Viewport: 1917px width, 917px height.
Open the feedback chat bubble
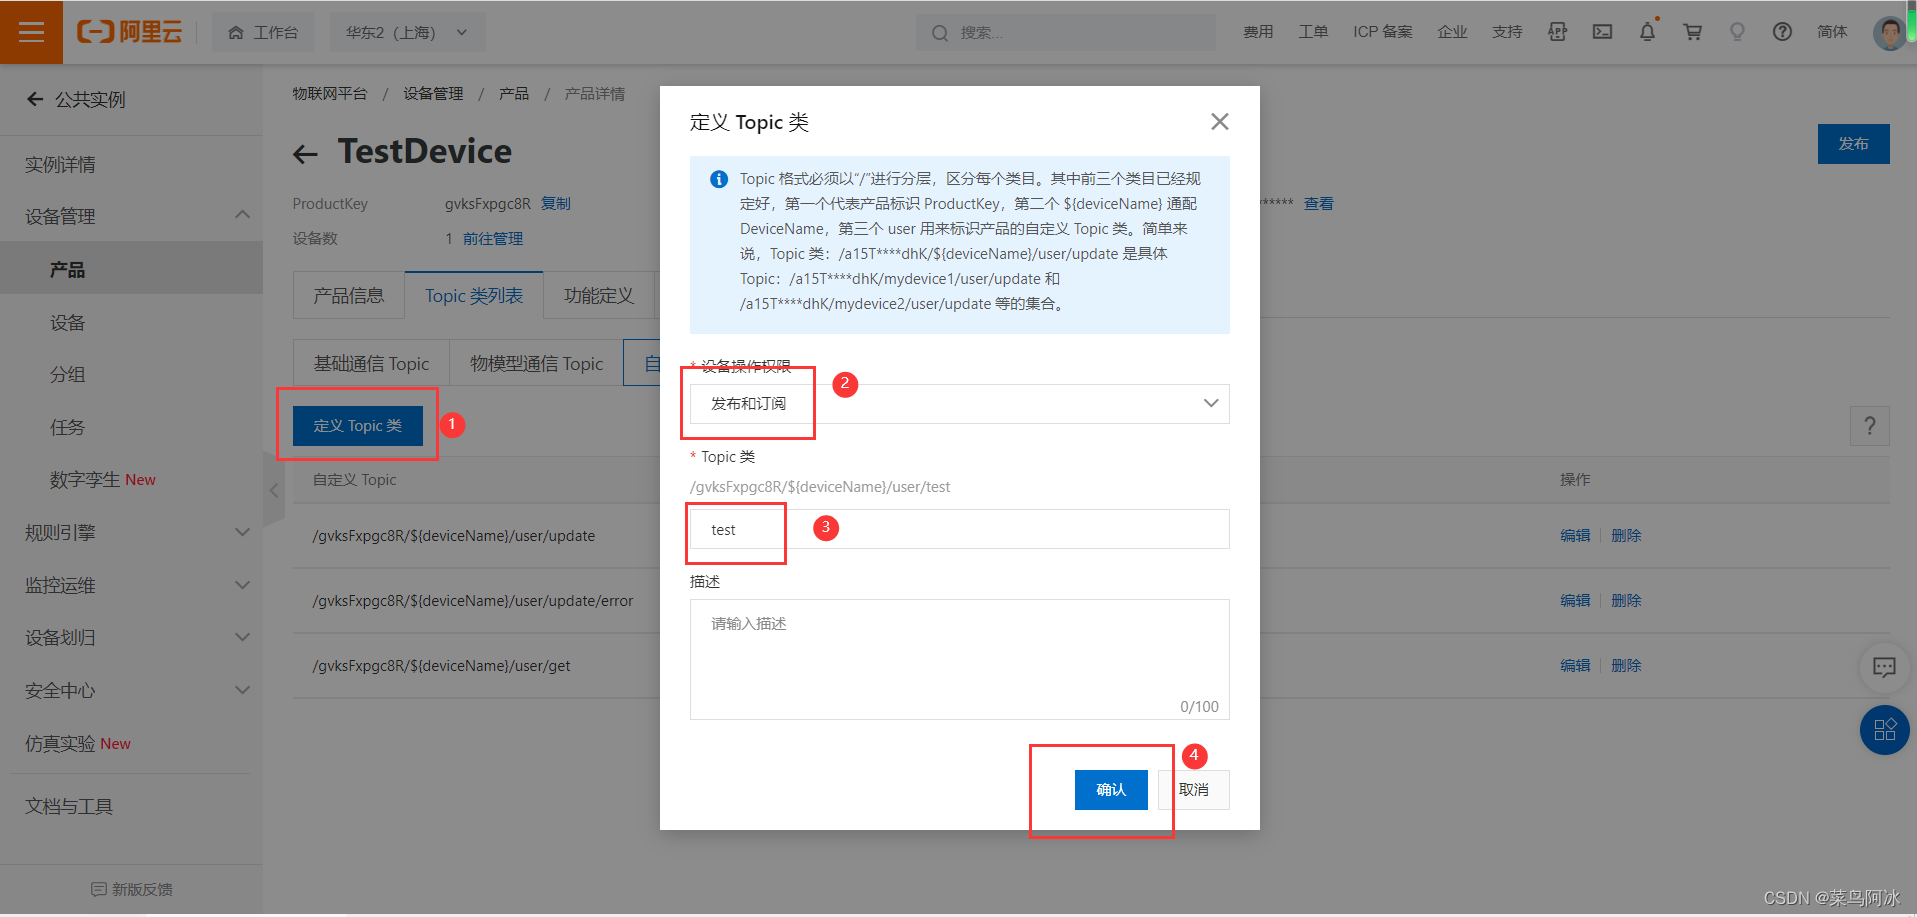[1884, 667]
